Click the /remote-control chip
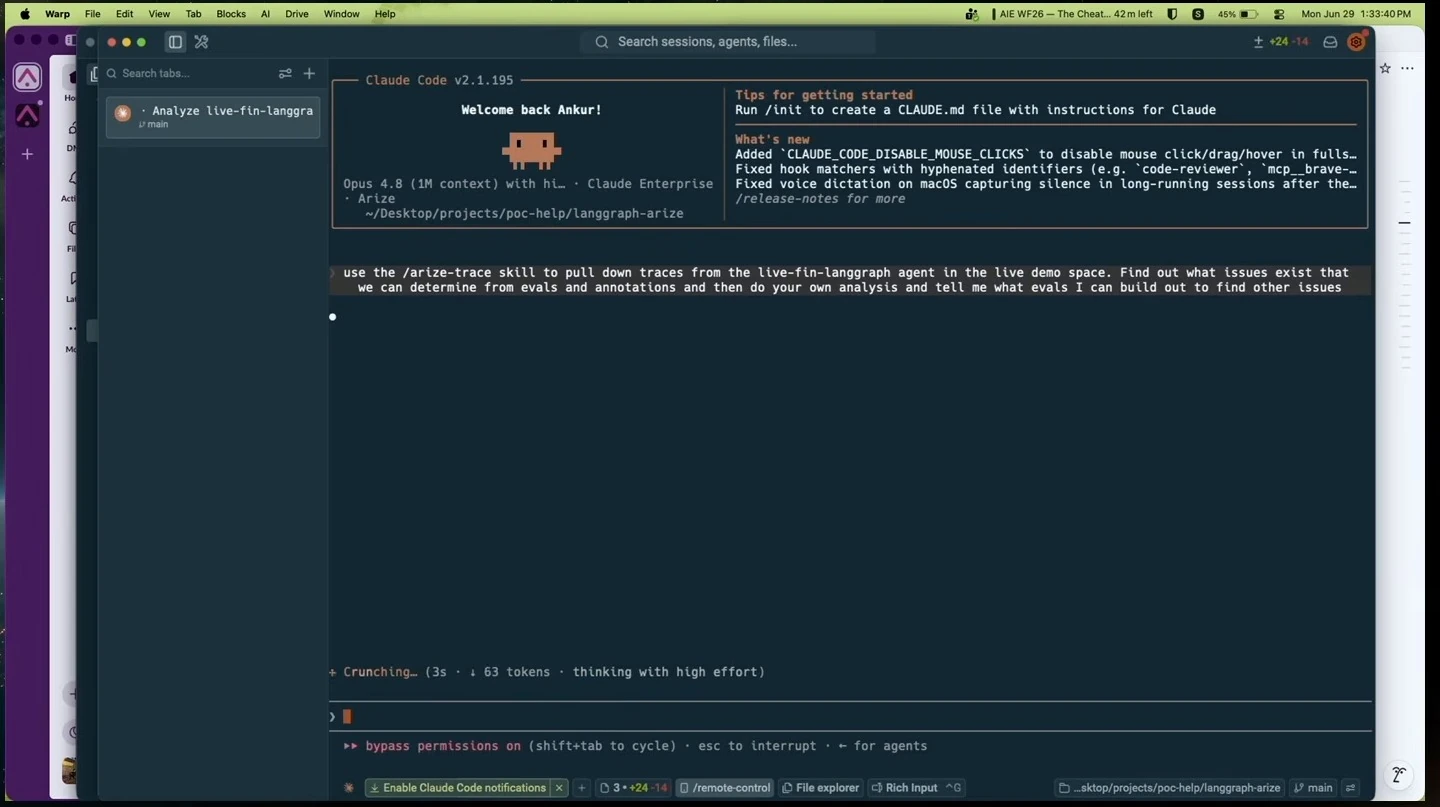Viewport: 1440px width, 807px height. tap(725, 788)
